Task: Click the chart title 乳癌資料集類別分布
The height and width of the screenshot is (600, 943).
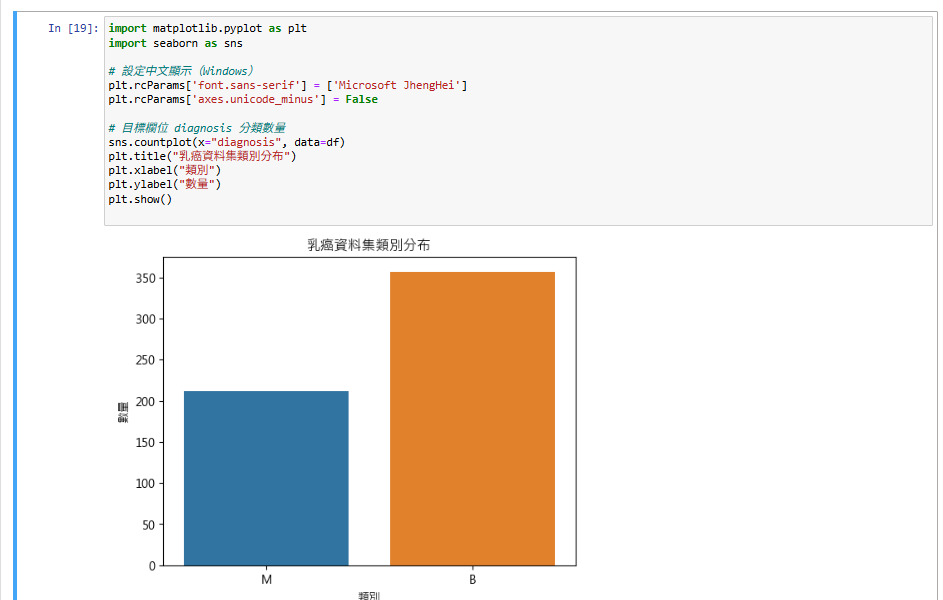Action: tap(369, 245)
